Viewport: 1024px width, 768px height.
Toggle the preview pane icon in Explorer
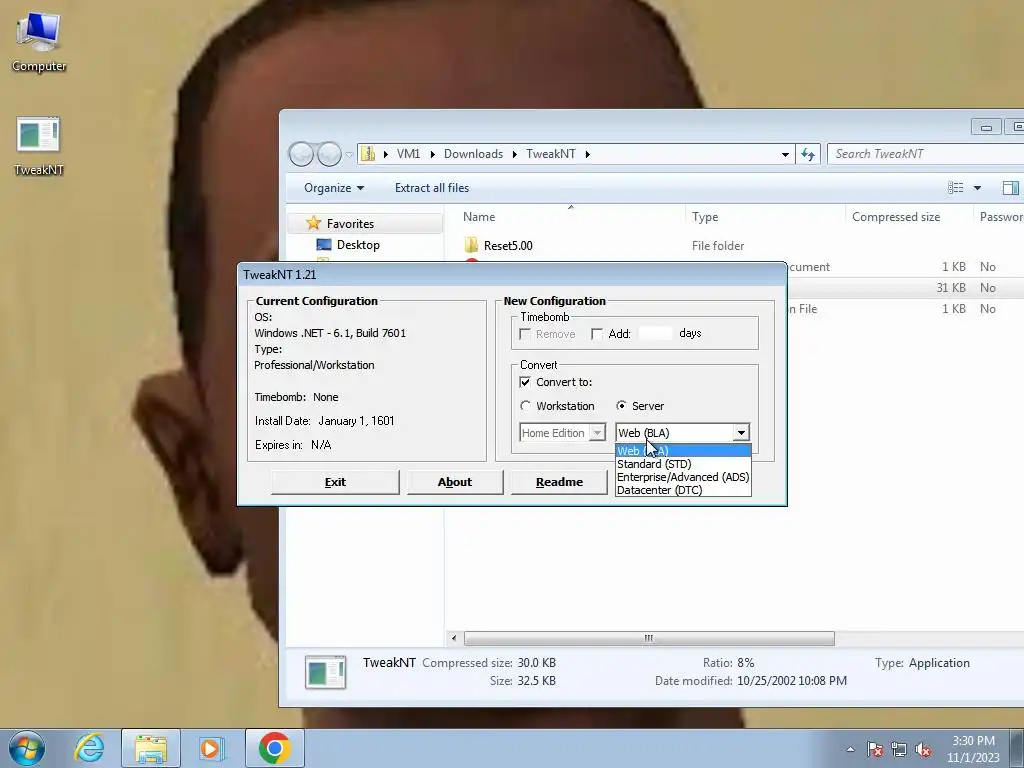click(x=1010, y=188)
